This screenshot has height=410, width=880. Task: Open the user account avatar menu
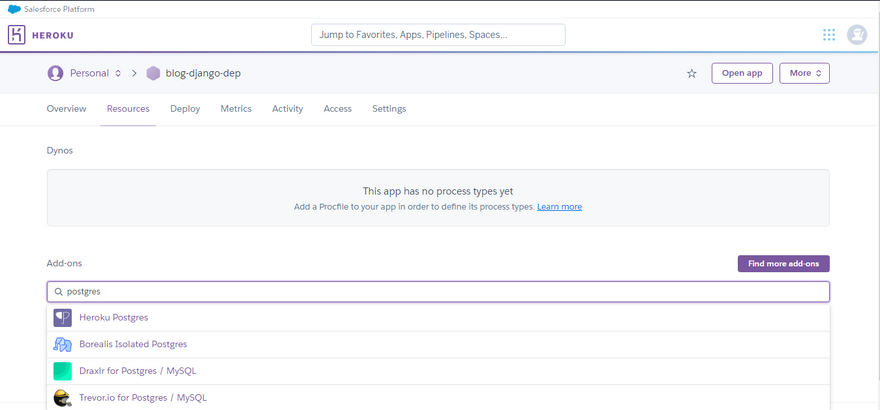[857, 35]
